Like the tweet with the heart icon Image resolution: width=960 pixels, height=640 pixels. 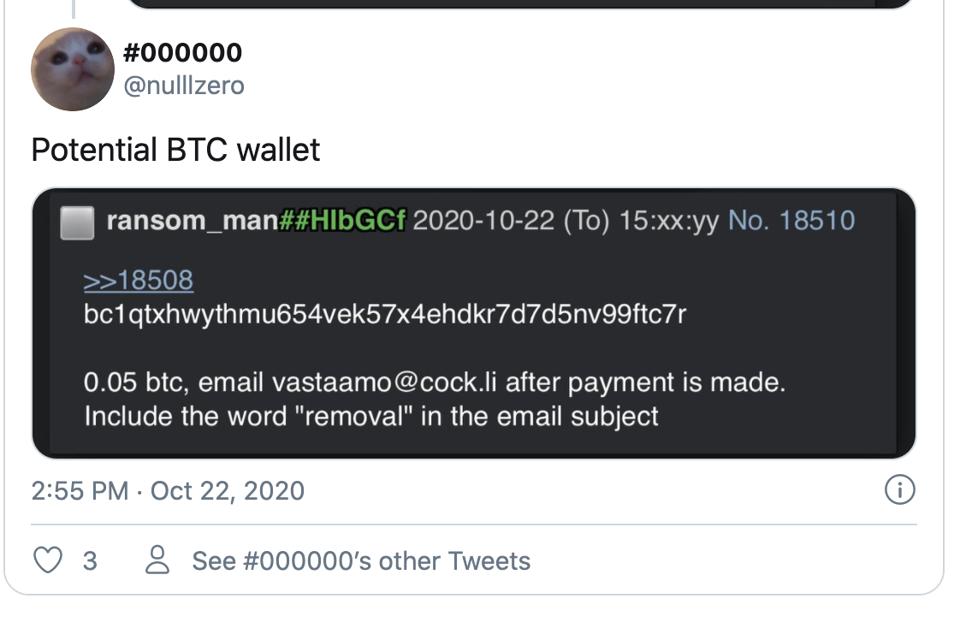[x=48, y=560]
